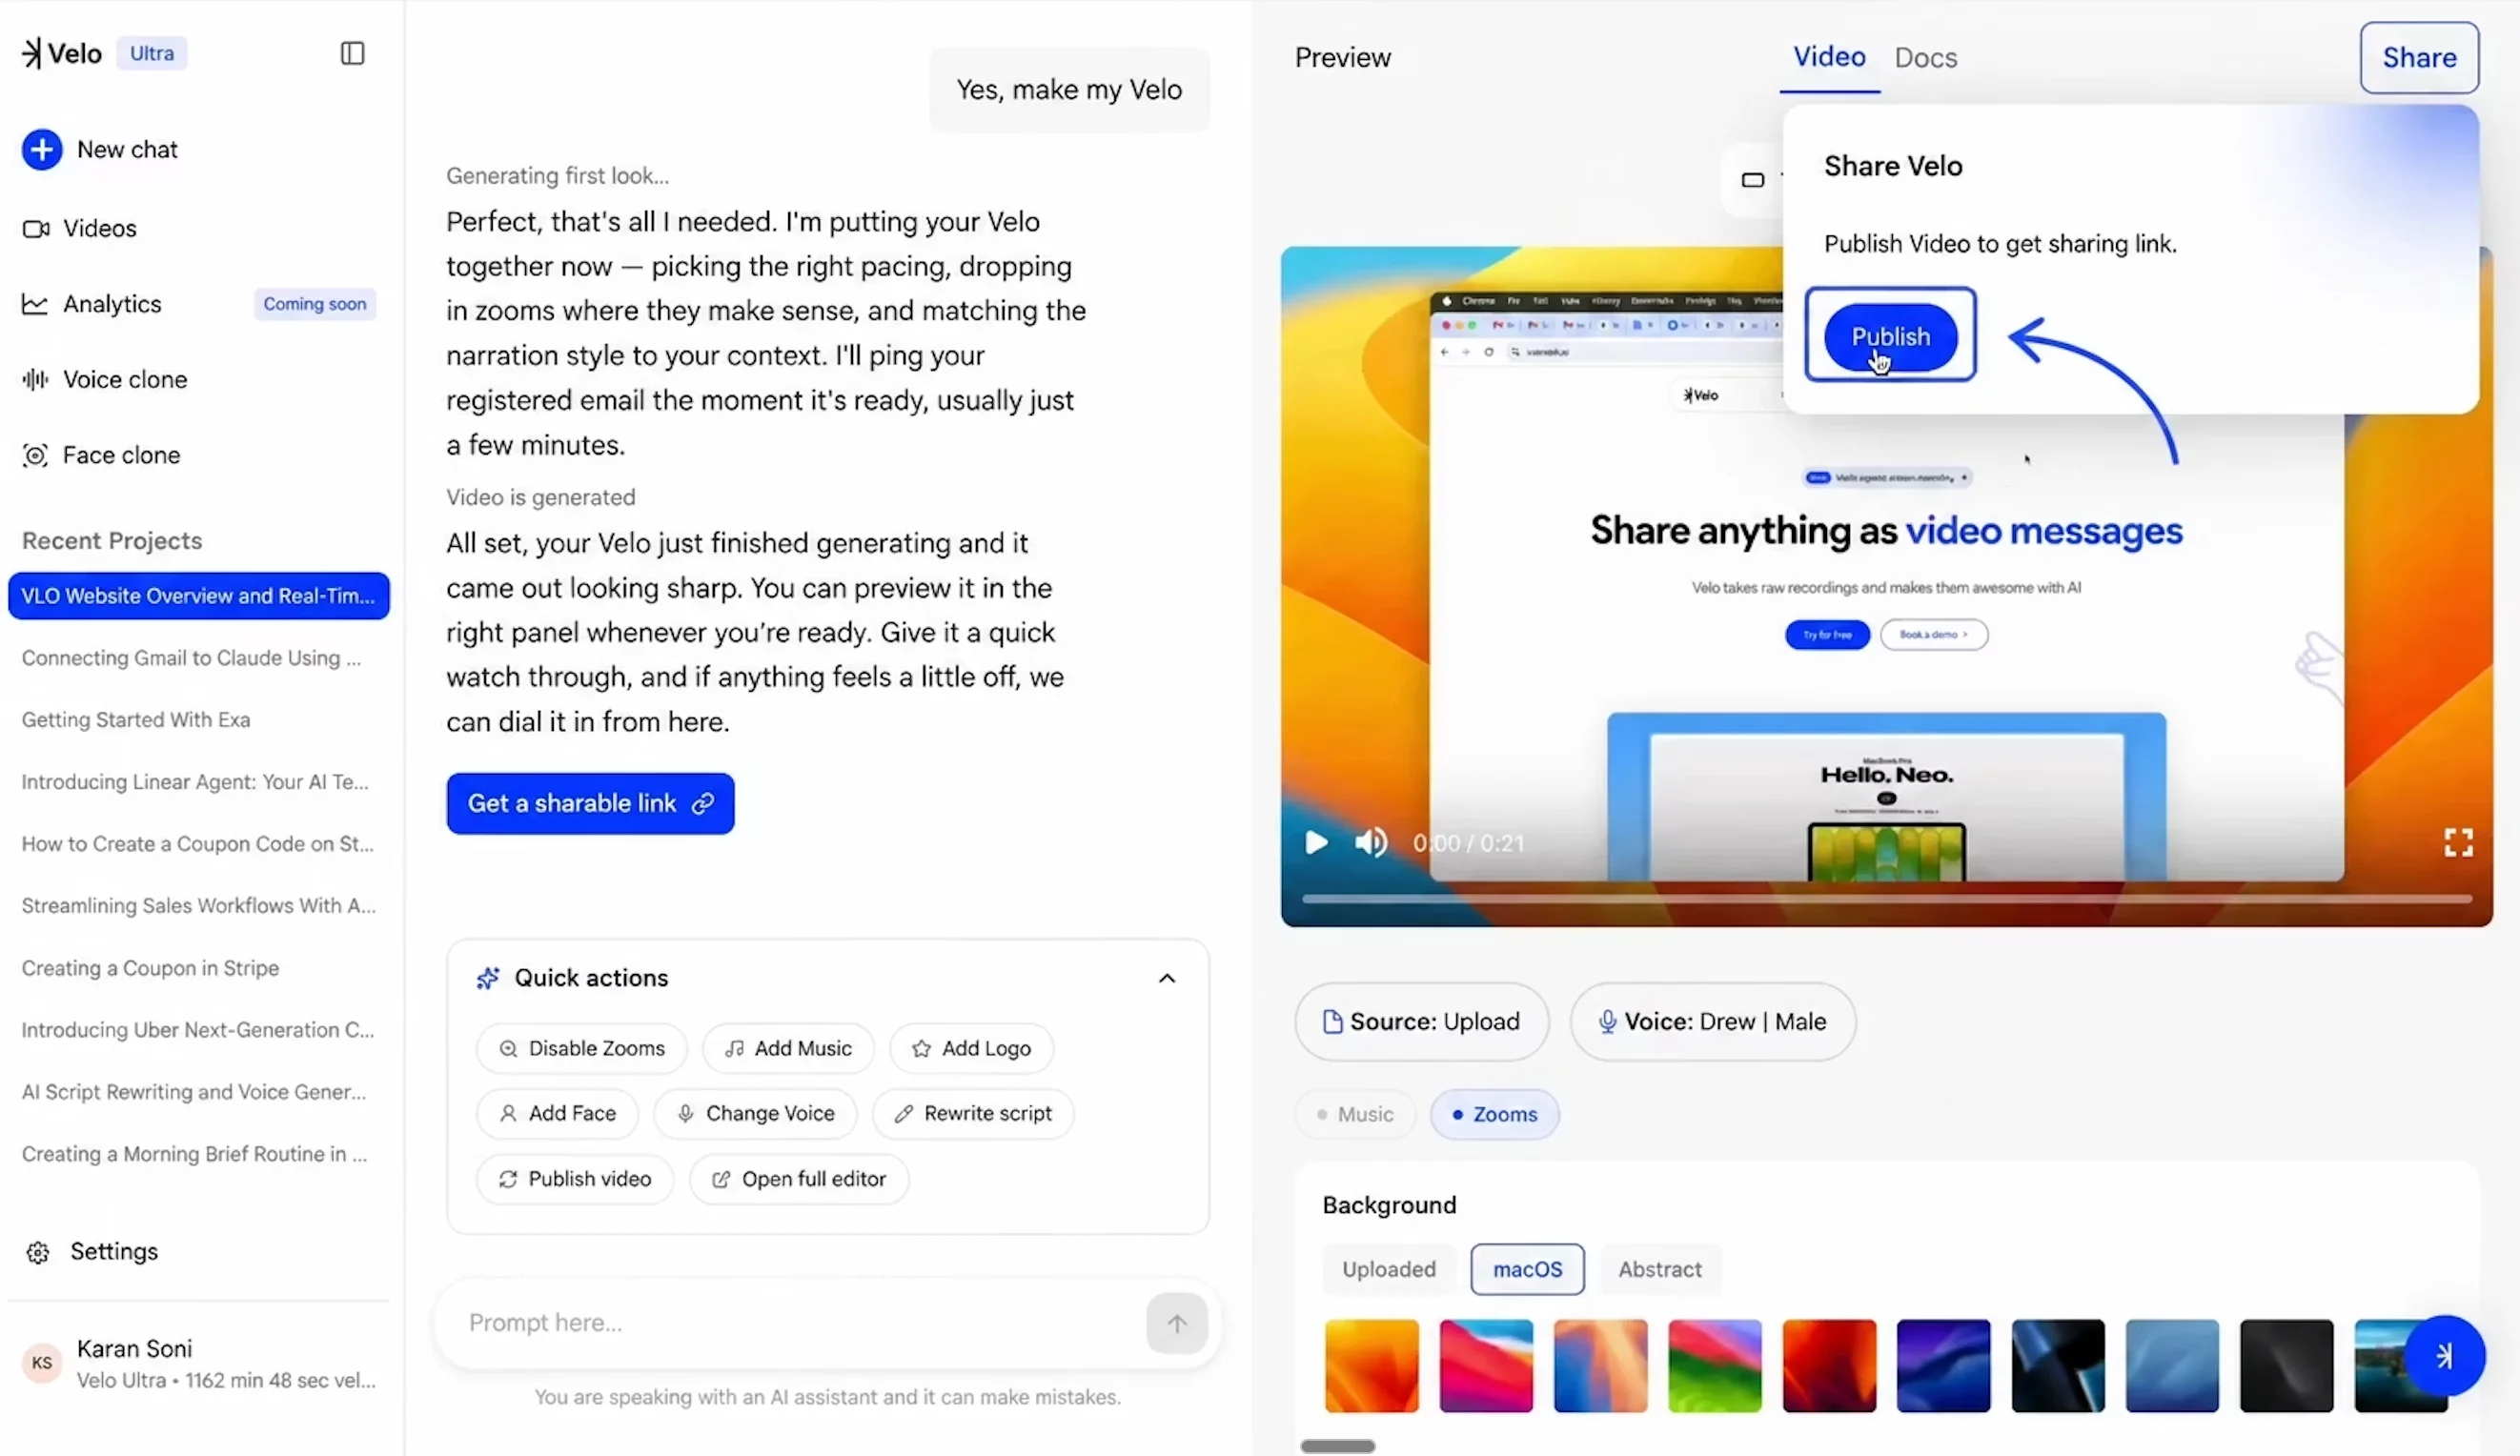This screenshot has height=1456, width=2520.
Task: Click Open full editor quick action
Action: (799, 1179)
